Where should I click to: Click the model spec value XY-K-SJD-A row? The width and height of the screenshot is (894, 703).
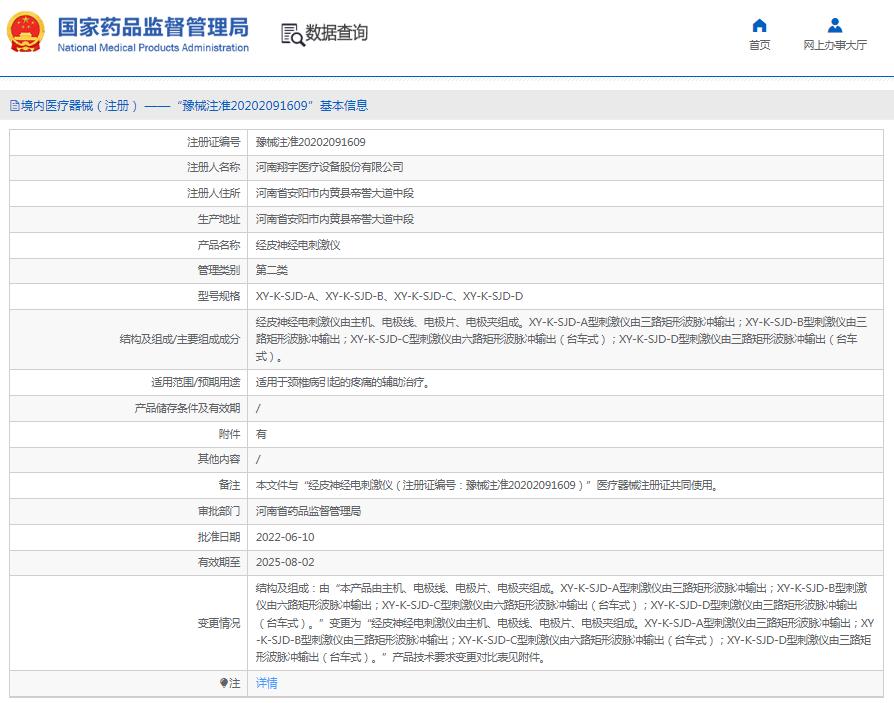pos(389,296)
